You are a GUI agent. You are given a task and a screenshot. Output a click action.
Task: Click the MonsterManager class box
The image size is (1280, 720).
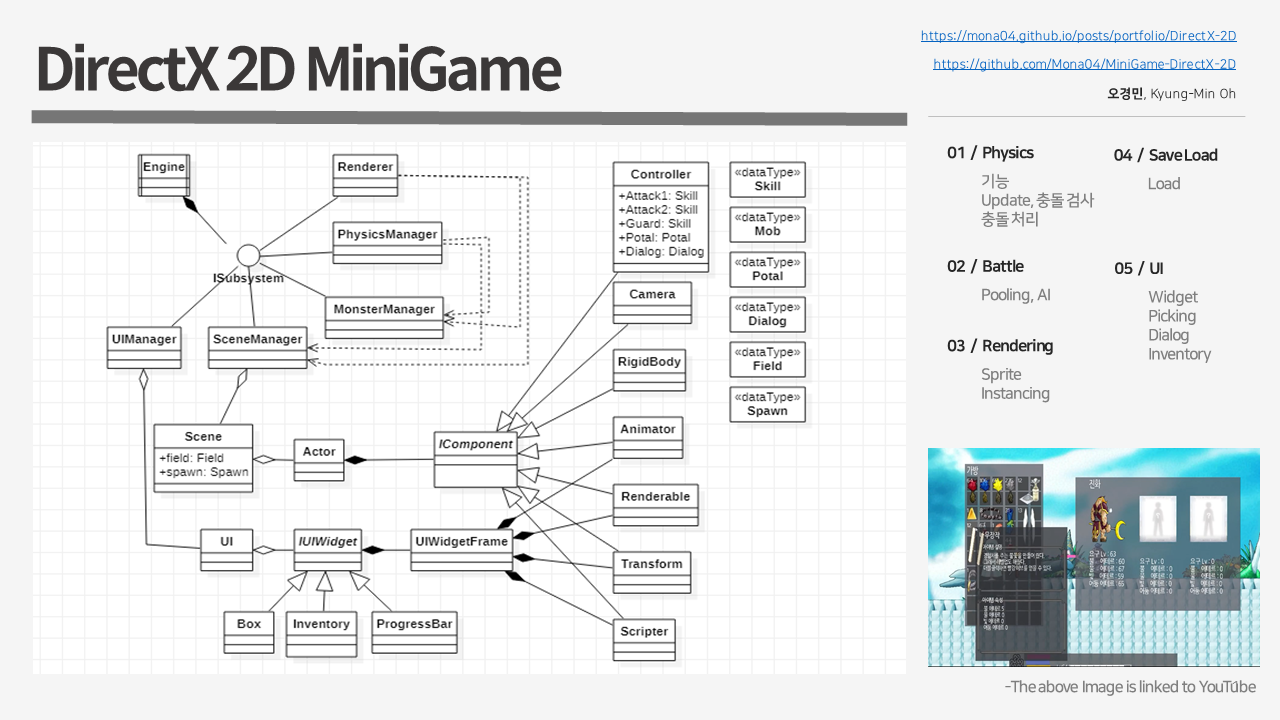point(384,318)
